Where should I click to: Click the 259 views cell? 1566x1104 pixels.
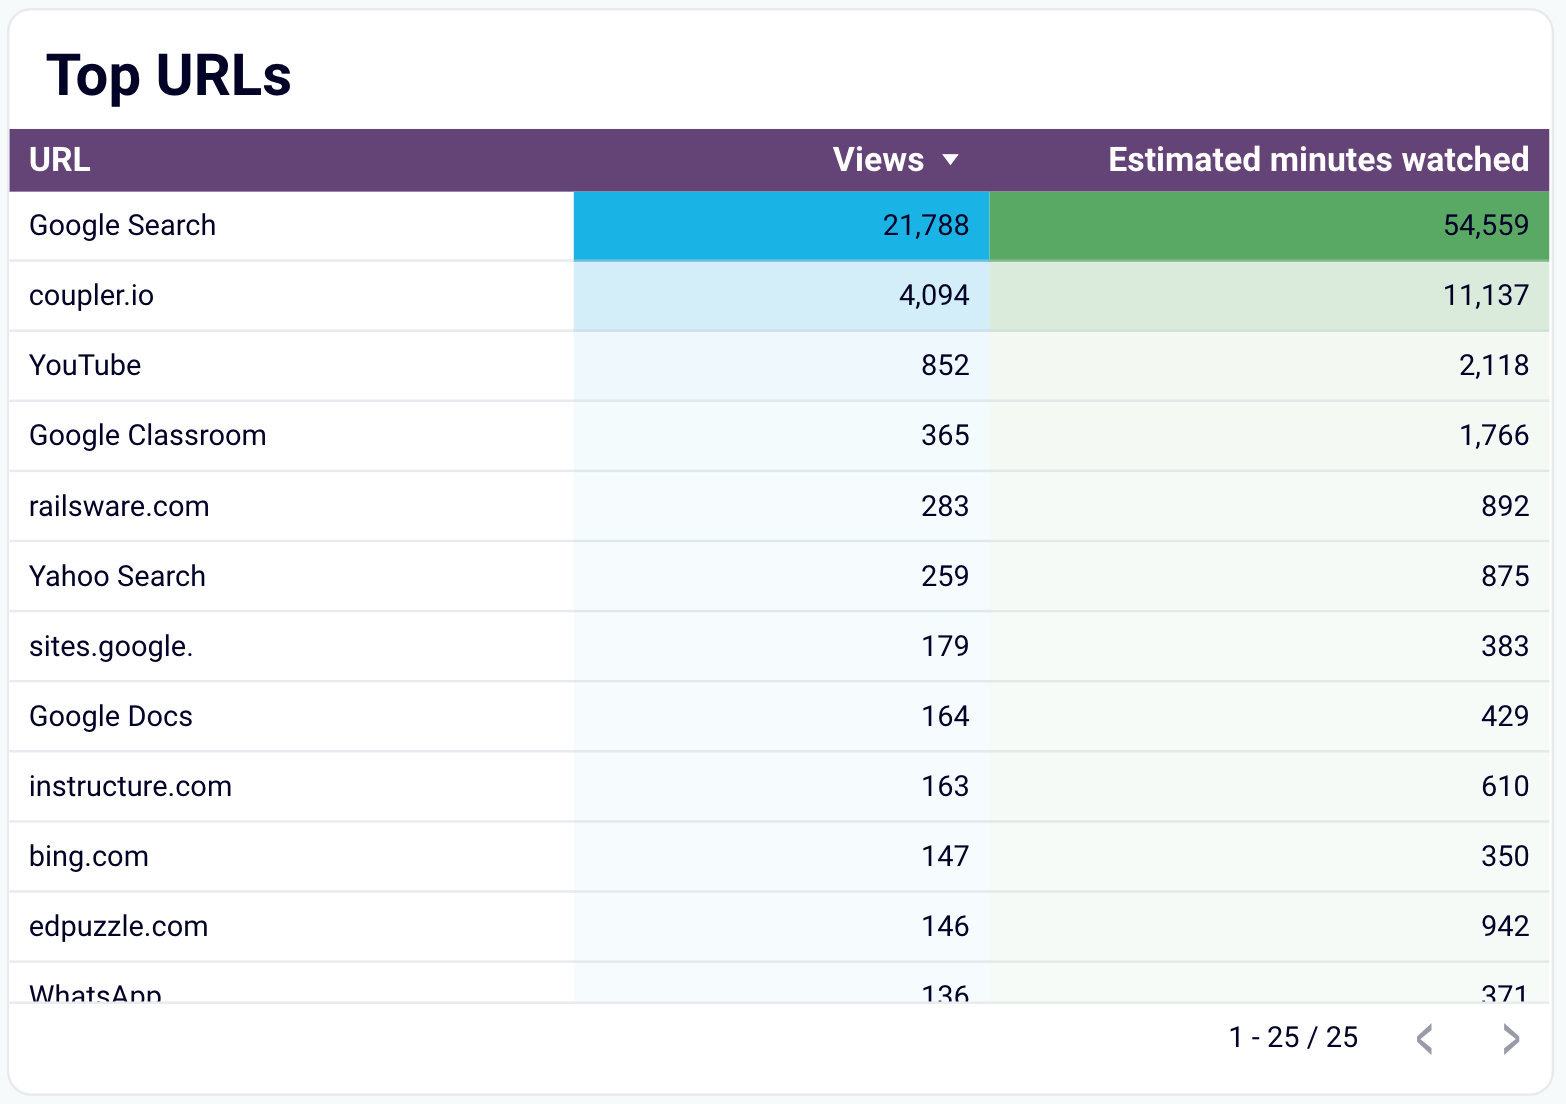click(782, 576)
